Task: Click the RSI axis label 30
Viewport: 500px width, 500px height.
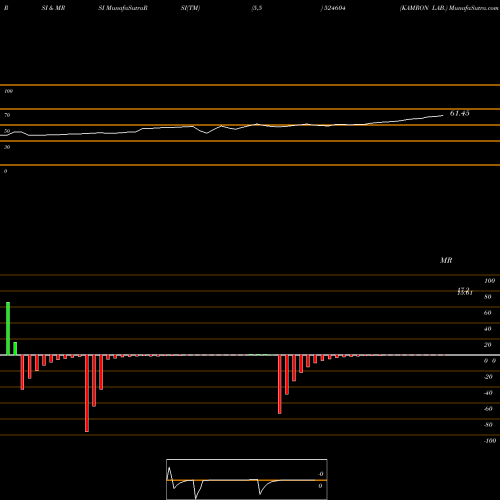Action: [7, 147]
